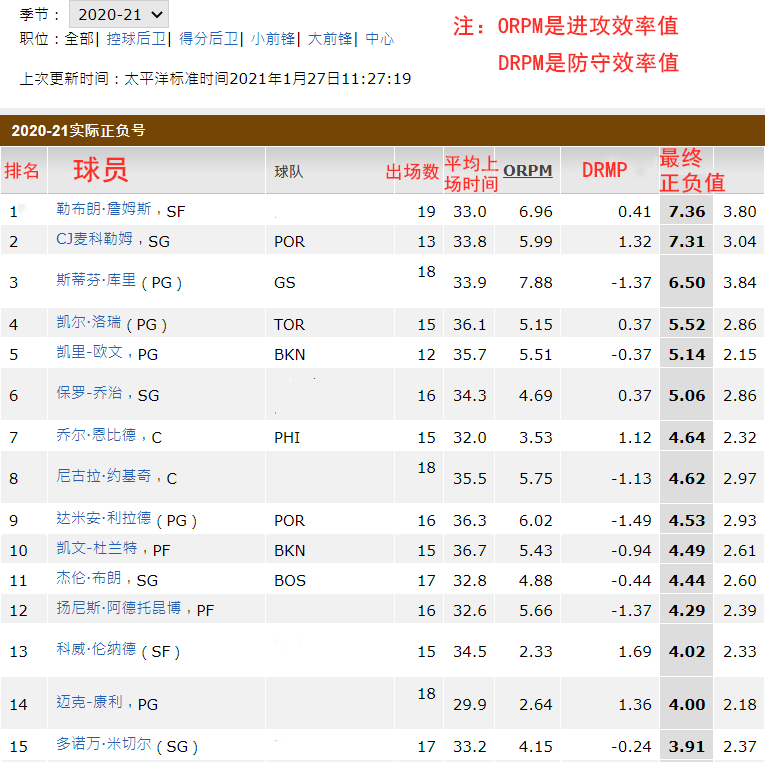
Task: Select the 小前锋 position filter
Action: pos(273,39)
